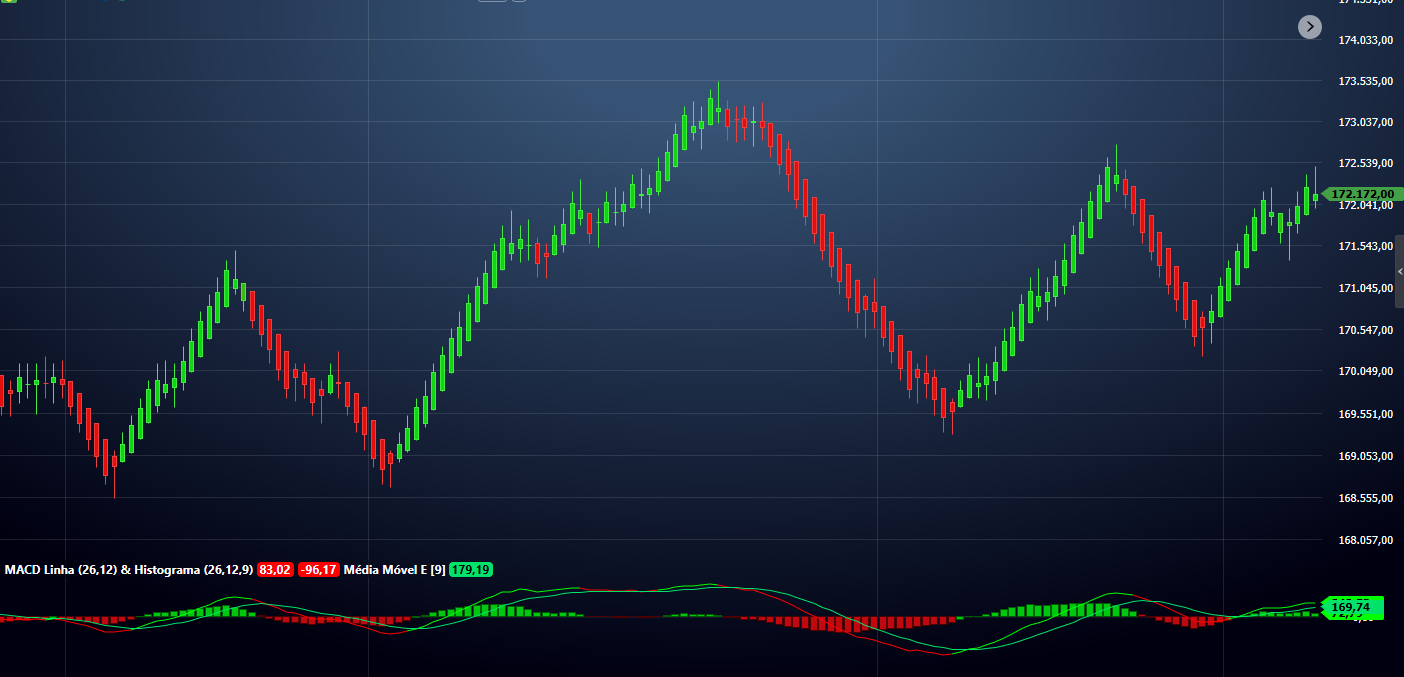Open the Média Móvel E [9] indicator label
The width and height of the screenshot is (1404, 677).
point(394,570)
